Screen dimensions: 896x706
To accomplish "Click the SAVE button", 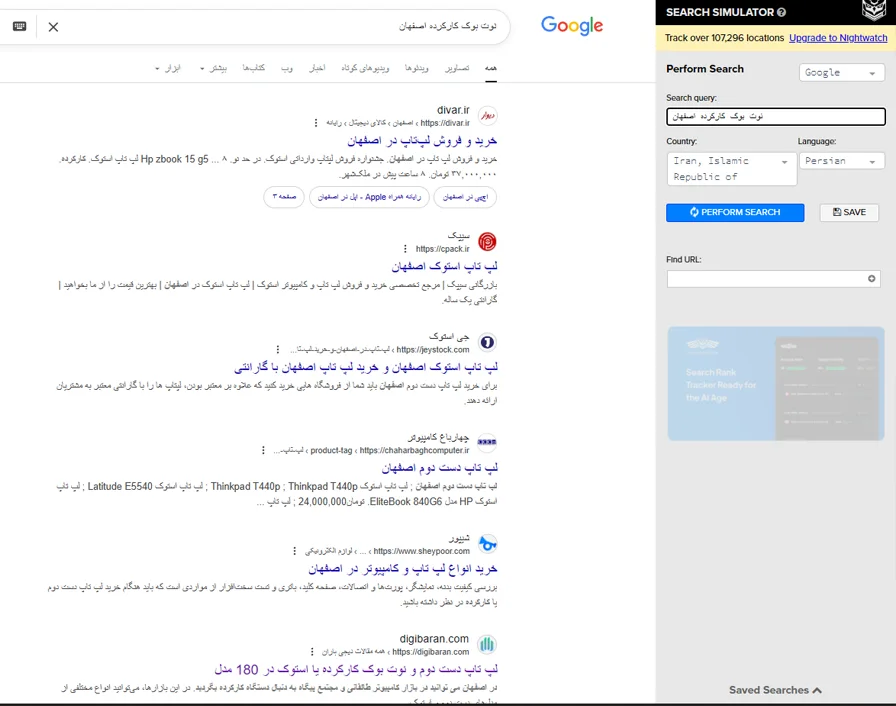I will pos(849,212).
